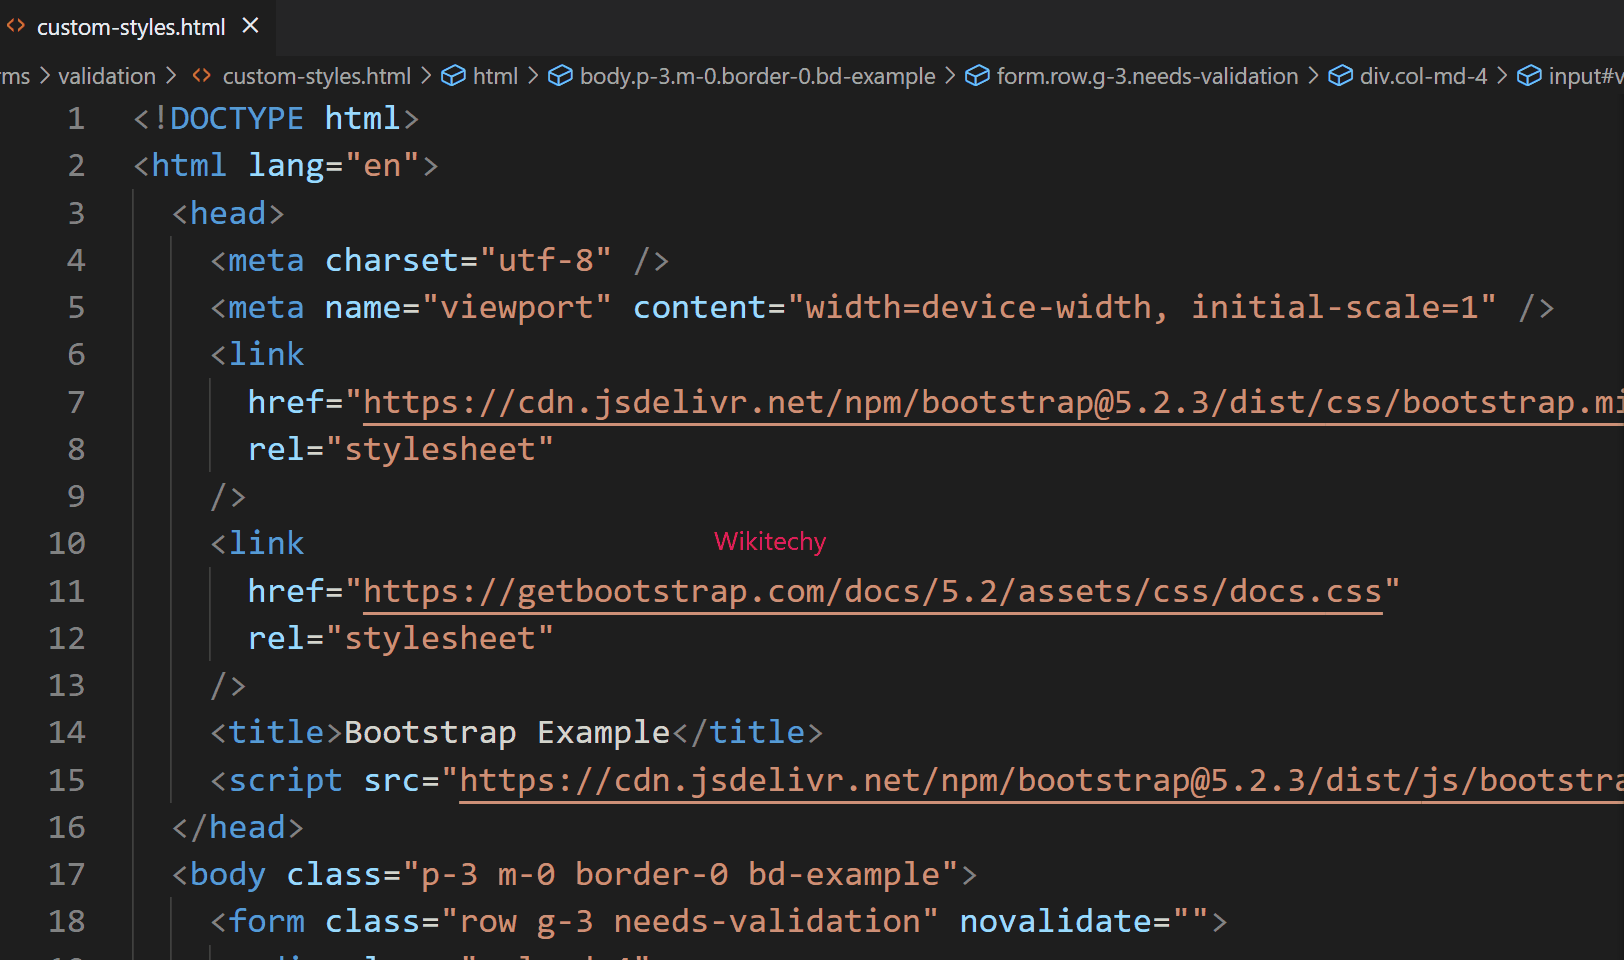
Task: Follow the bootstrap.min.css CDN link on line 7
Action: pyautogui.click(x=900, y=401)
